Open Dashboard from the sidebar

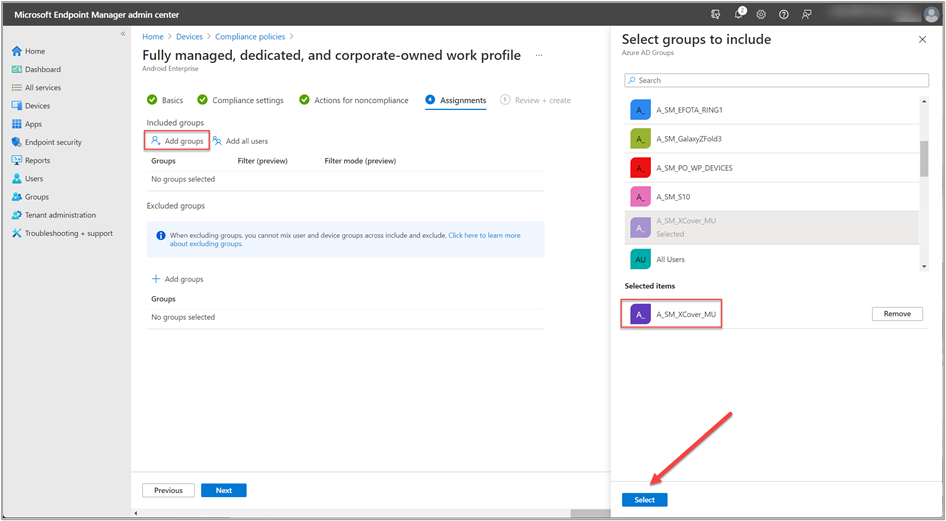(x=36, y=69)
